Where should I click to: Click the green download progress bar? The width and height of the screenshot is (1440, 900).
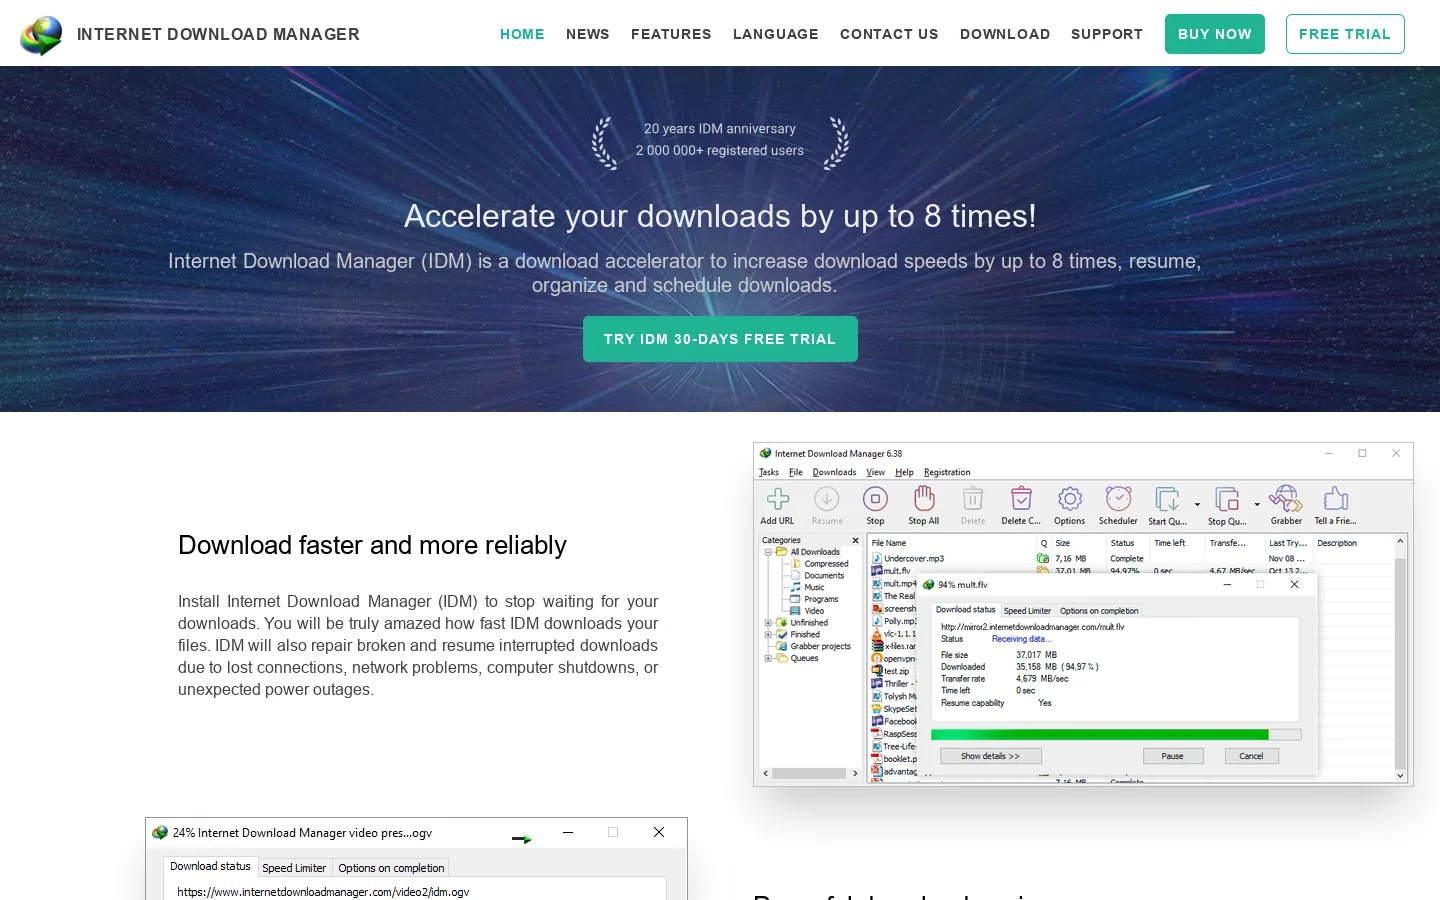tap(1116, 735)
